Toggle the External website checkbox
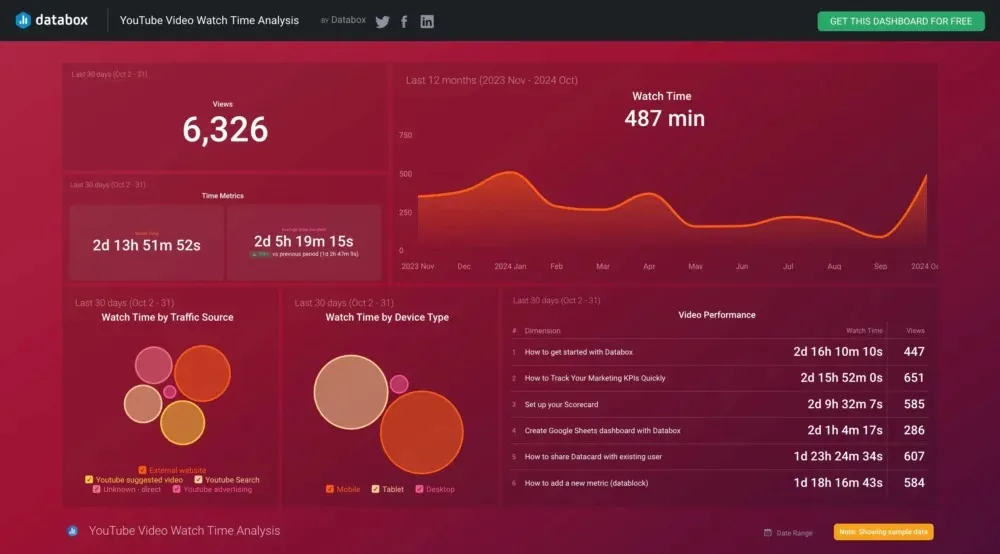 coord(143,470)
